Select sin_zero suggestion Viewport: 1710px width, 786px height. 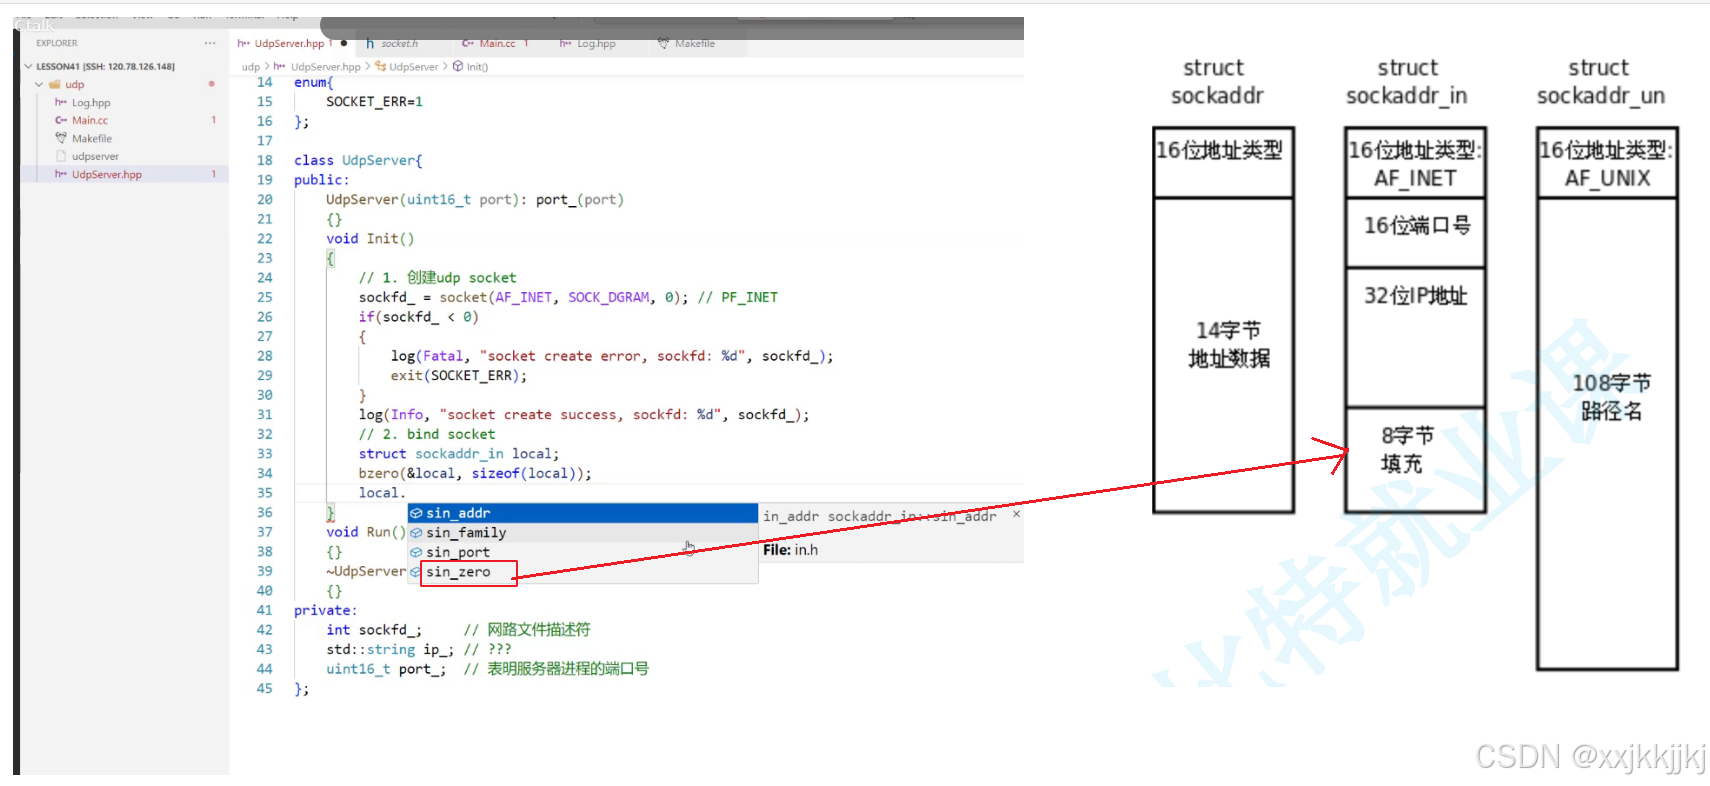[x=582, y=572]
